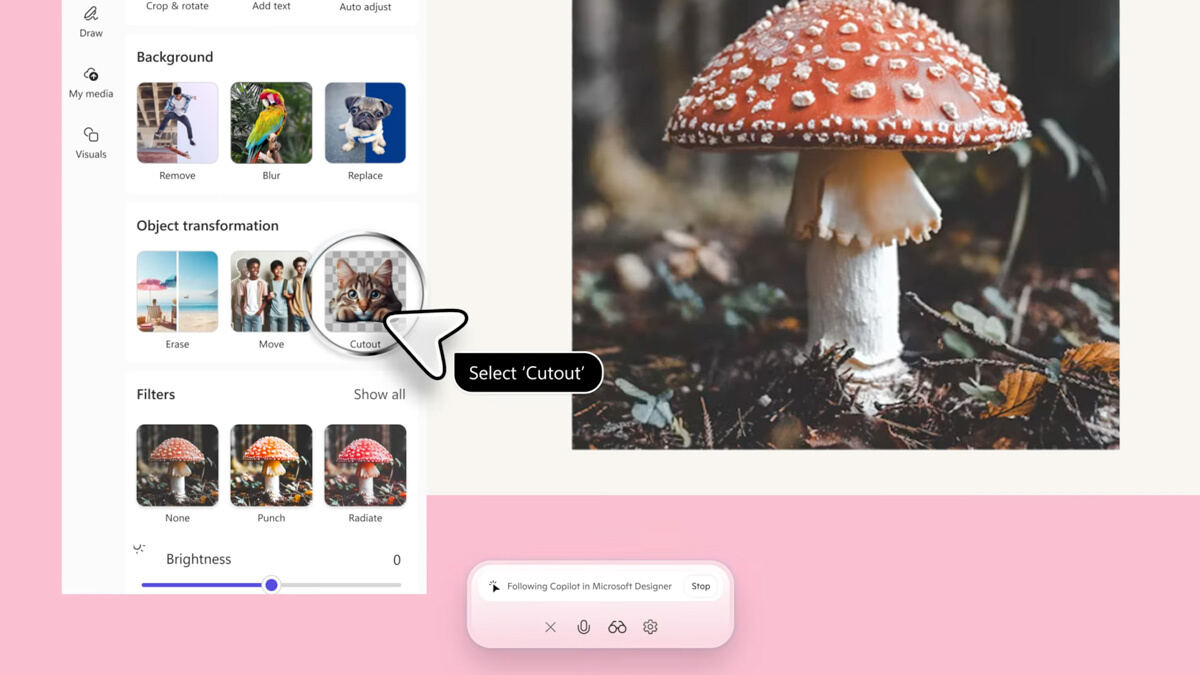Close the Copilot bar with X icon
This screenshot has height=675, width=1200.
point(550,627)
